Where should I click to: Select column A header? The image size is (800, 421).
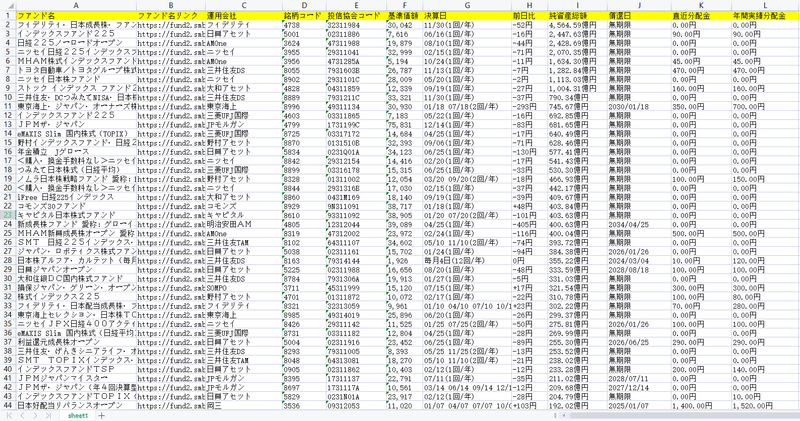(x=76, y=6)
